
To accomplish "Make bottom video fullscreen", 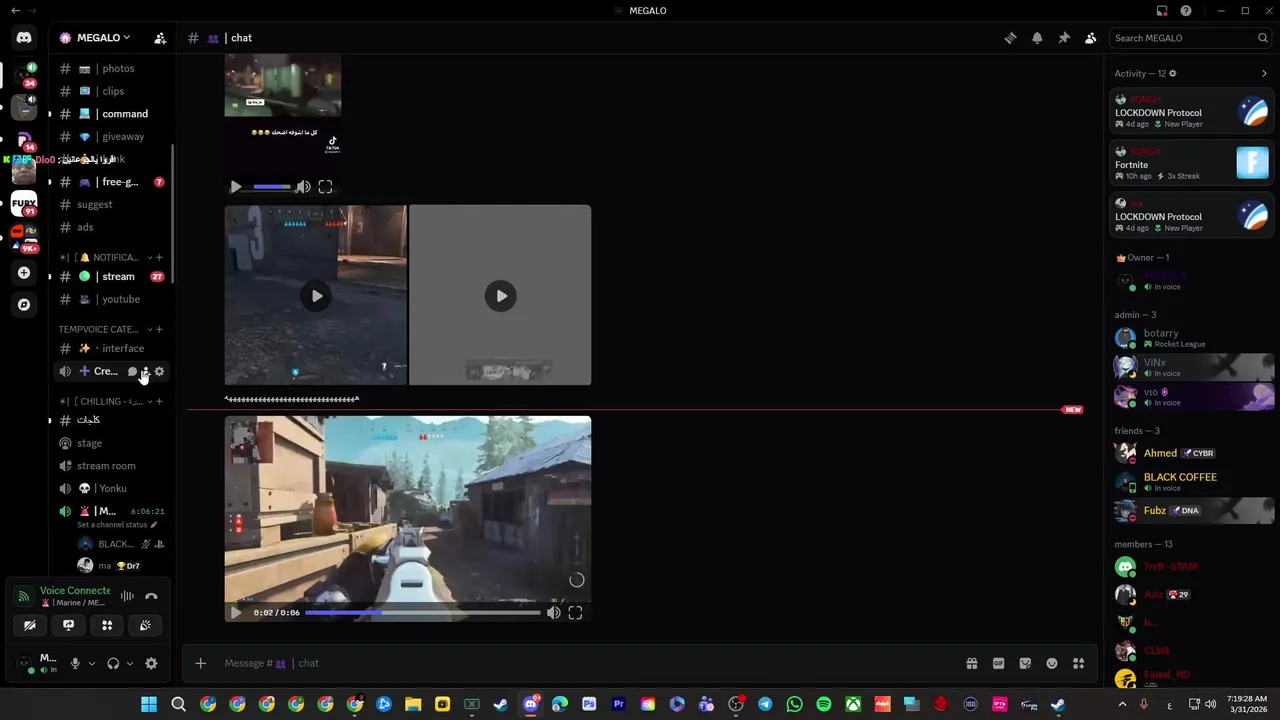I will (x=575, y=613).
